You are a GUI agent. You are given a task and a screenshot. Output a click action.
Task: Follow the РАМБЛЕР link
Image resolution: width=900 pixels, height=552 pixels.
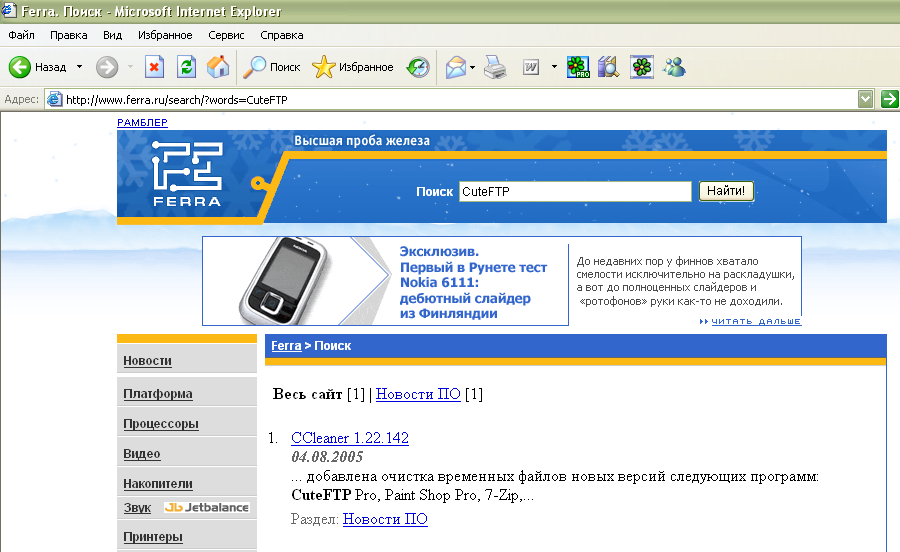pyautogui.click(x=142, y=122)
